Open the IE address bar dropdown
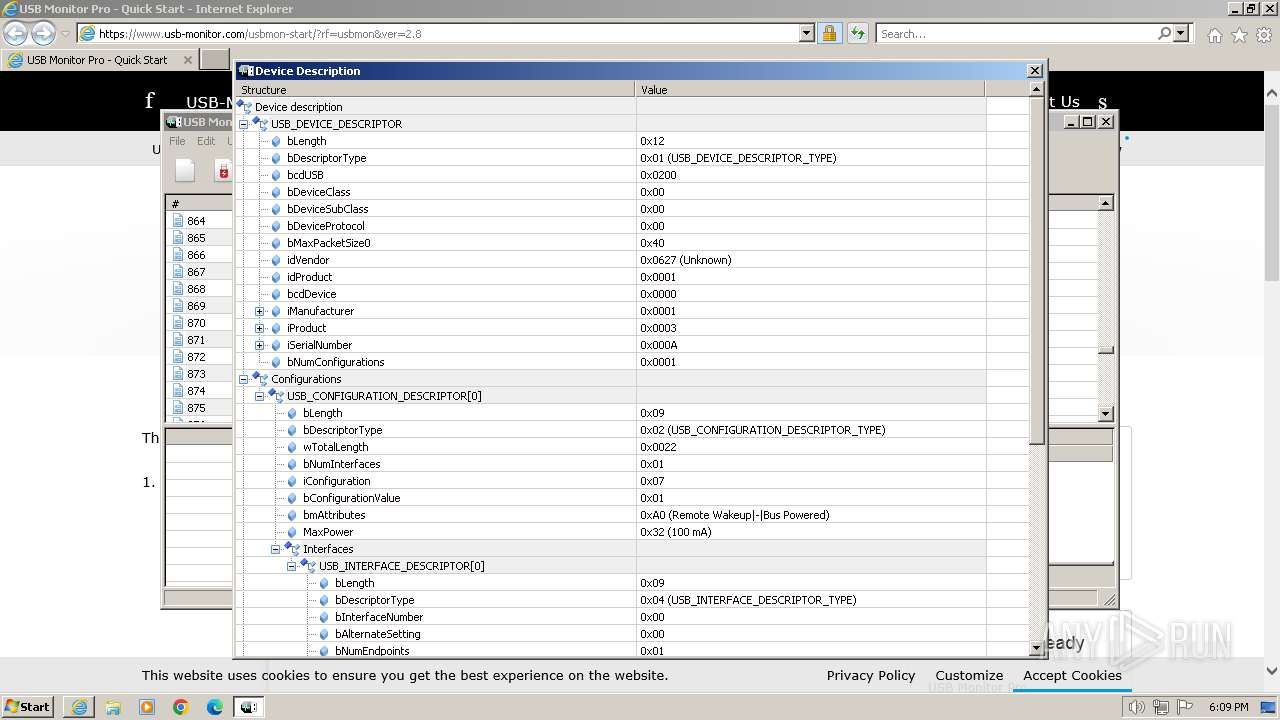Screen dimensions: 1280x720 807,33
